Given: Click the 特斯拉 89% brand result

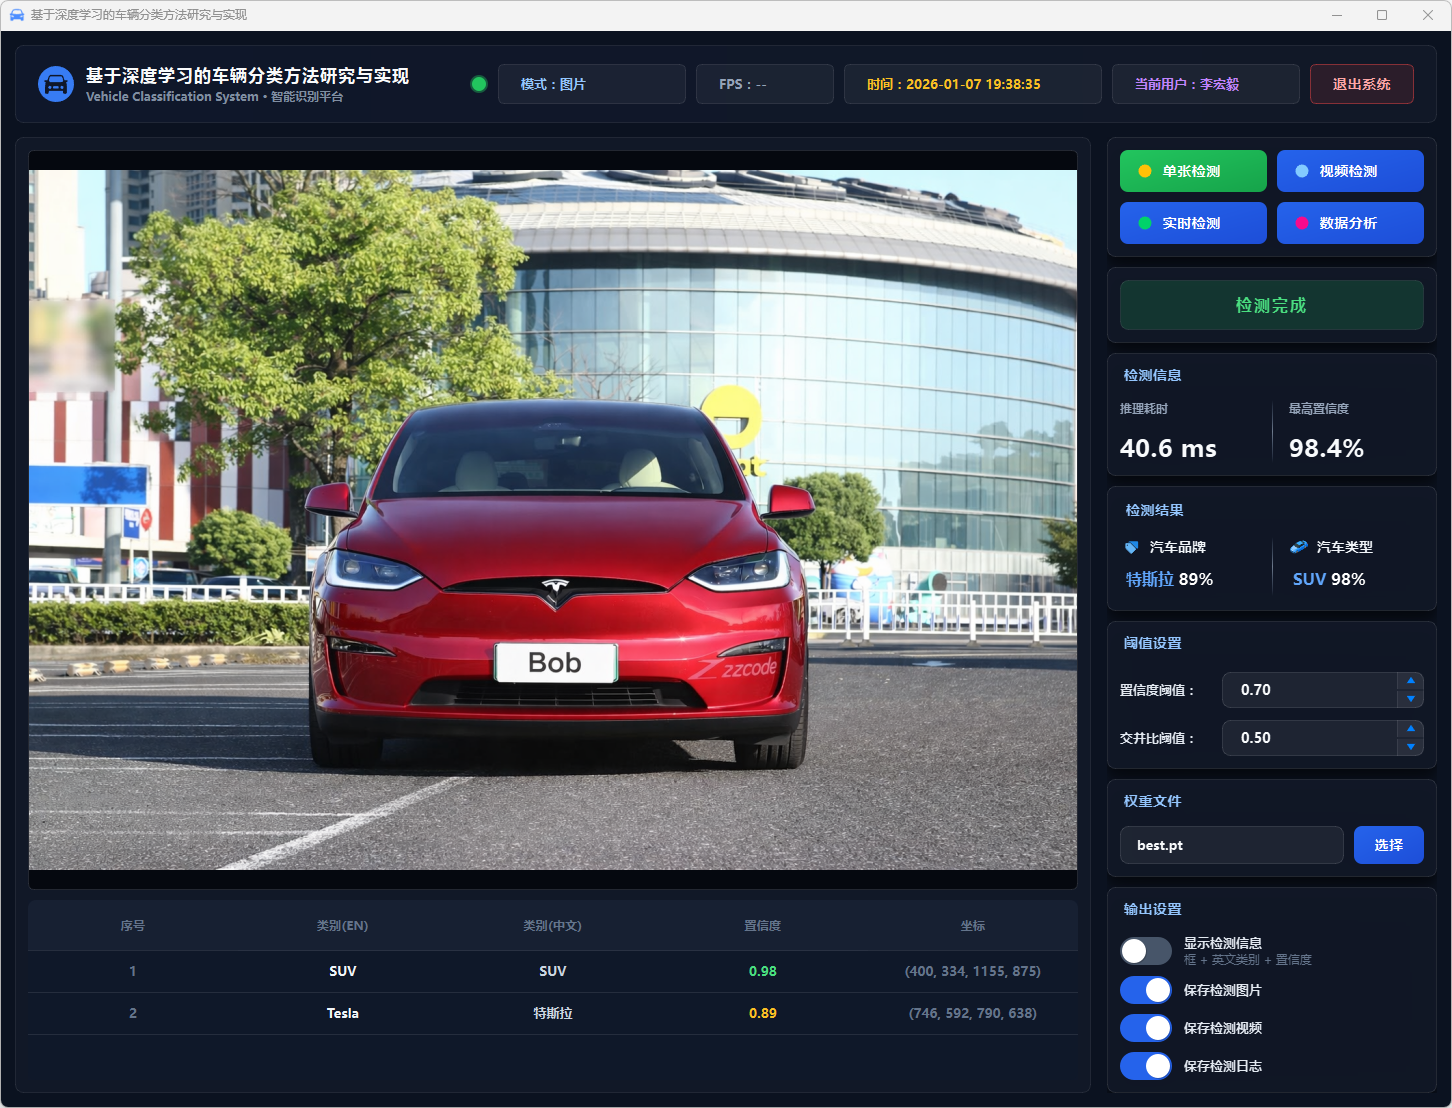Looking at the screenshot, I should tap(1169, 579).
